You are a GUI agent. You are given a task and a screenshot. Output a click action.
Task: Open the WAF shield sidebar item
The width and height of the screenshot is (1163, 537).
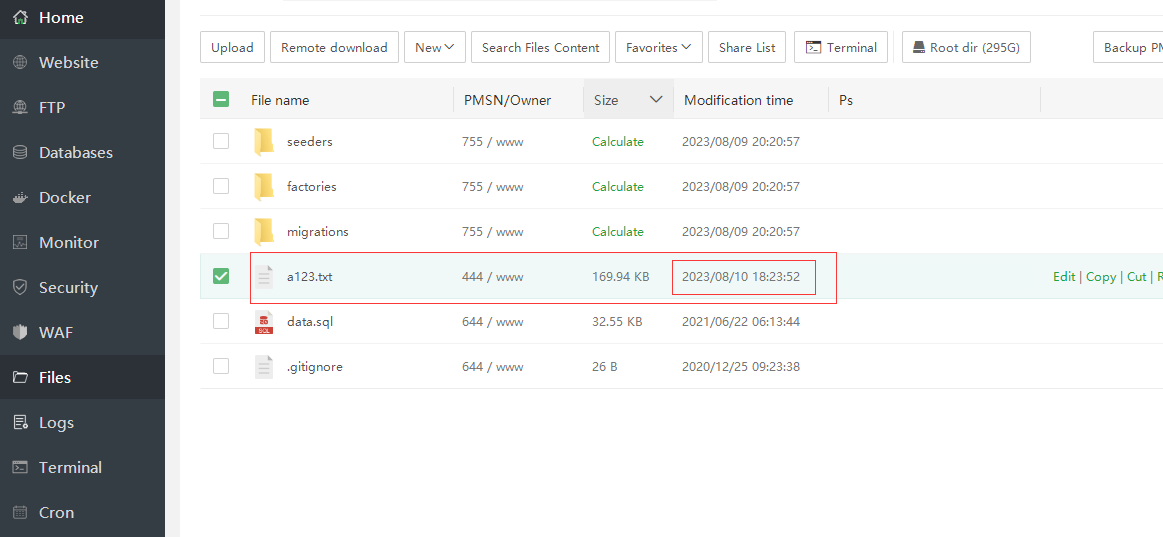55,333
